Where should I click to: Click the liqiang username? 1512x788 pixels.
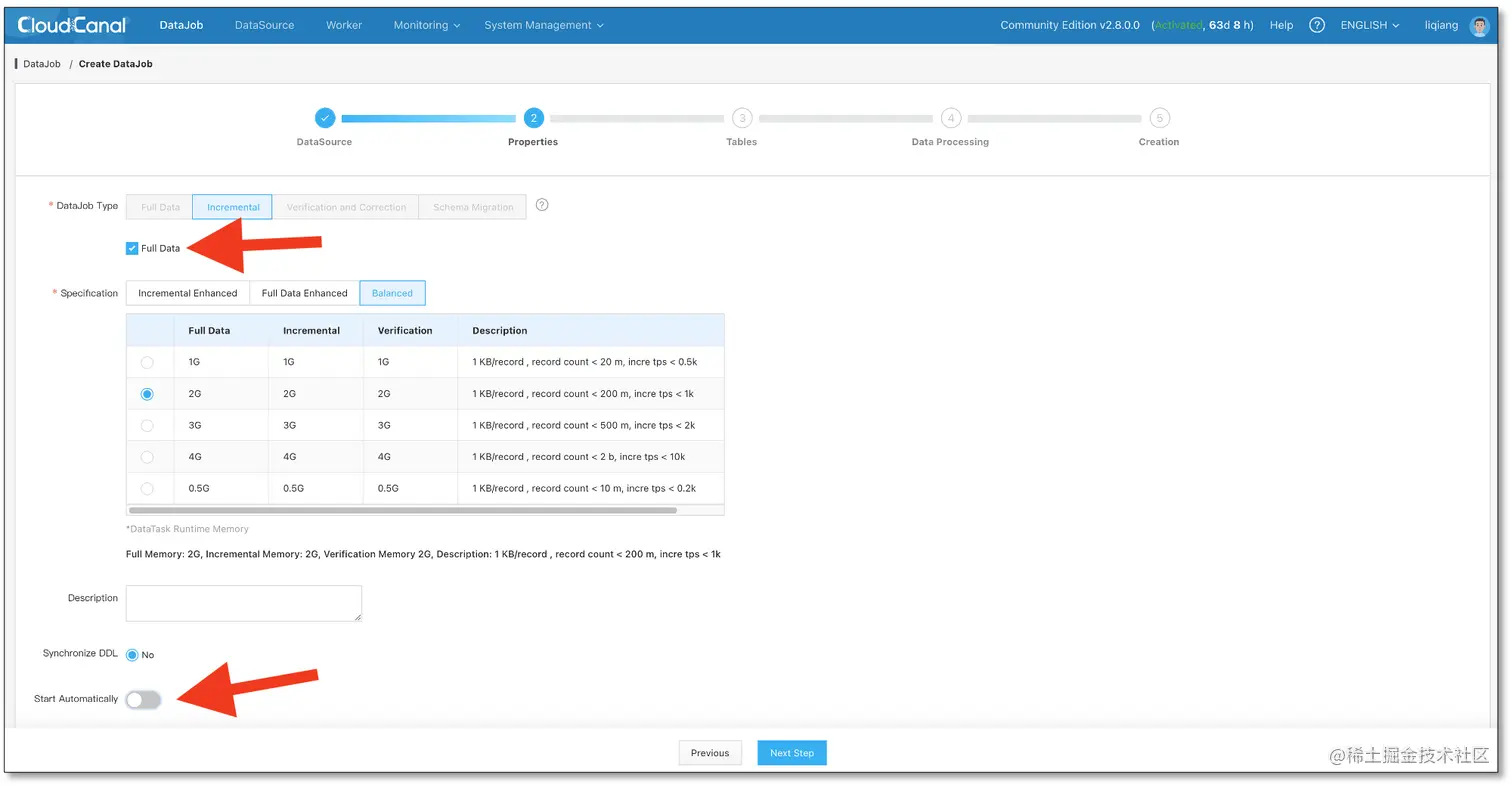[x=1441, y=25]
